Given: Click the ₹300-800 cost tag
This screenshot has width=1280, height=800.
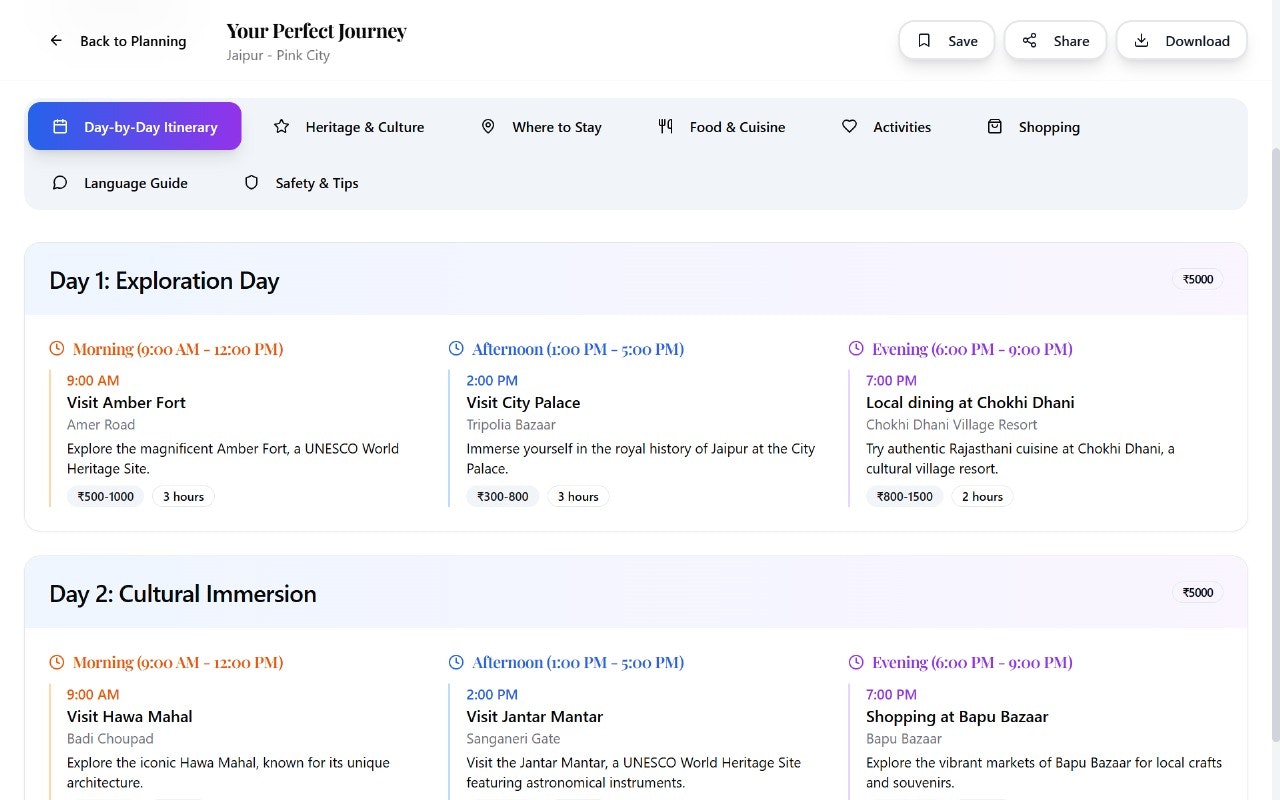Looking at the screenshot, I should point(502,496).
